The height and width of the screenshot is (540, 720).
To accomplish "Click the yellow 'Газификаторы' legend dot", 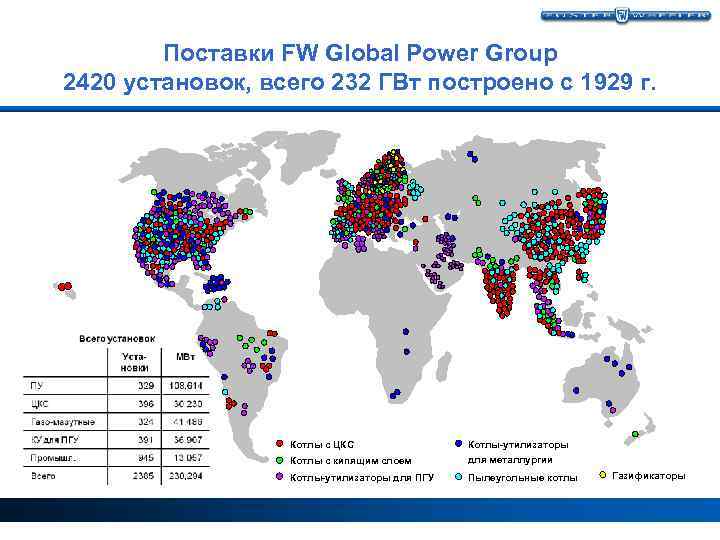I will coord(603,474).
